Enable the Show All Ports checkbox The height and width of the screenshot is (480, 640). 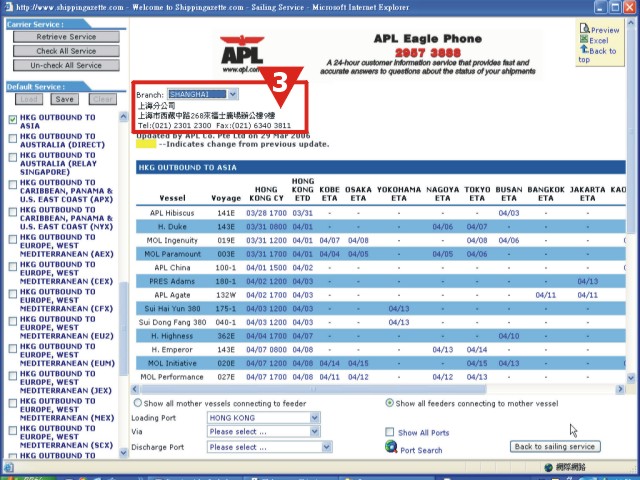(x=390, y=432)
